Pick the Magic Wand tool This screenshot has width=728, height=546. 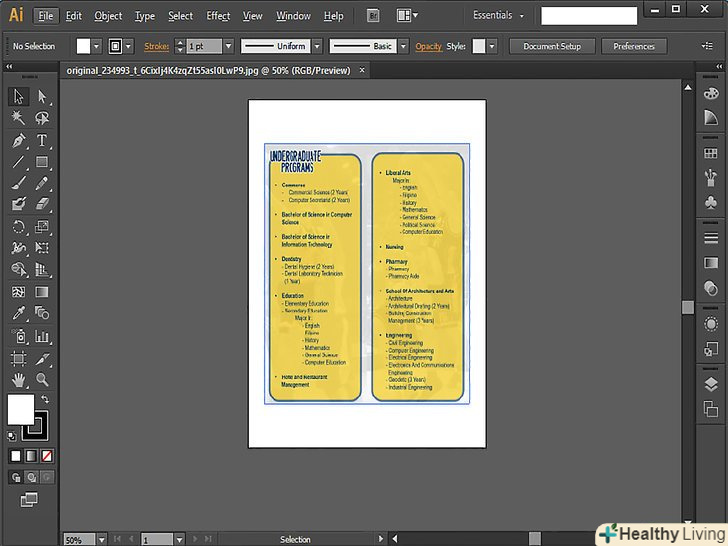pos(18,118)
